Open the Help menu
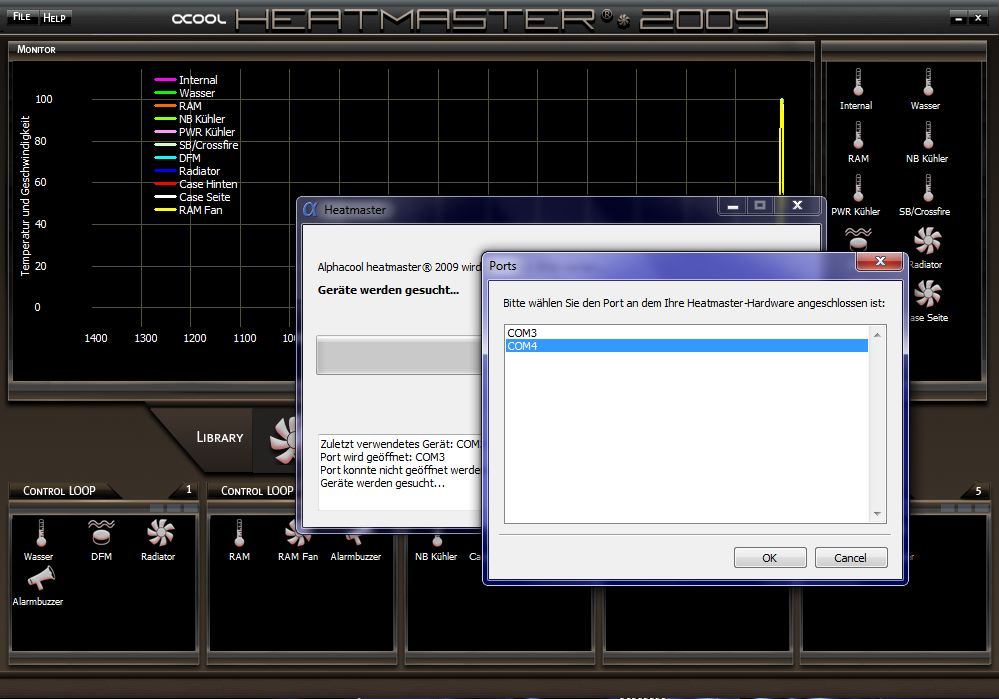 coord(54,18)
